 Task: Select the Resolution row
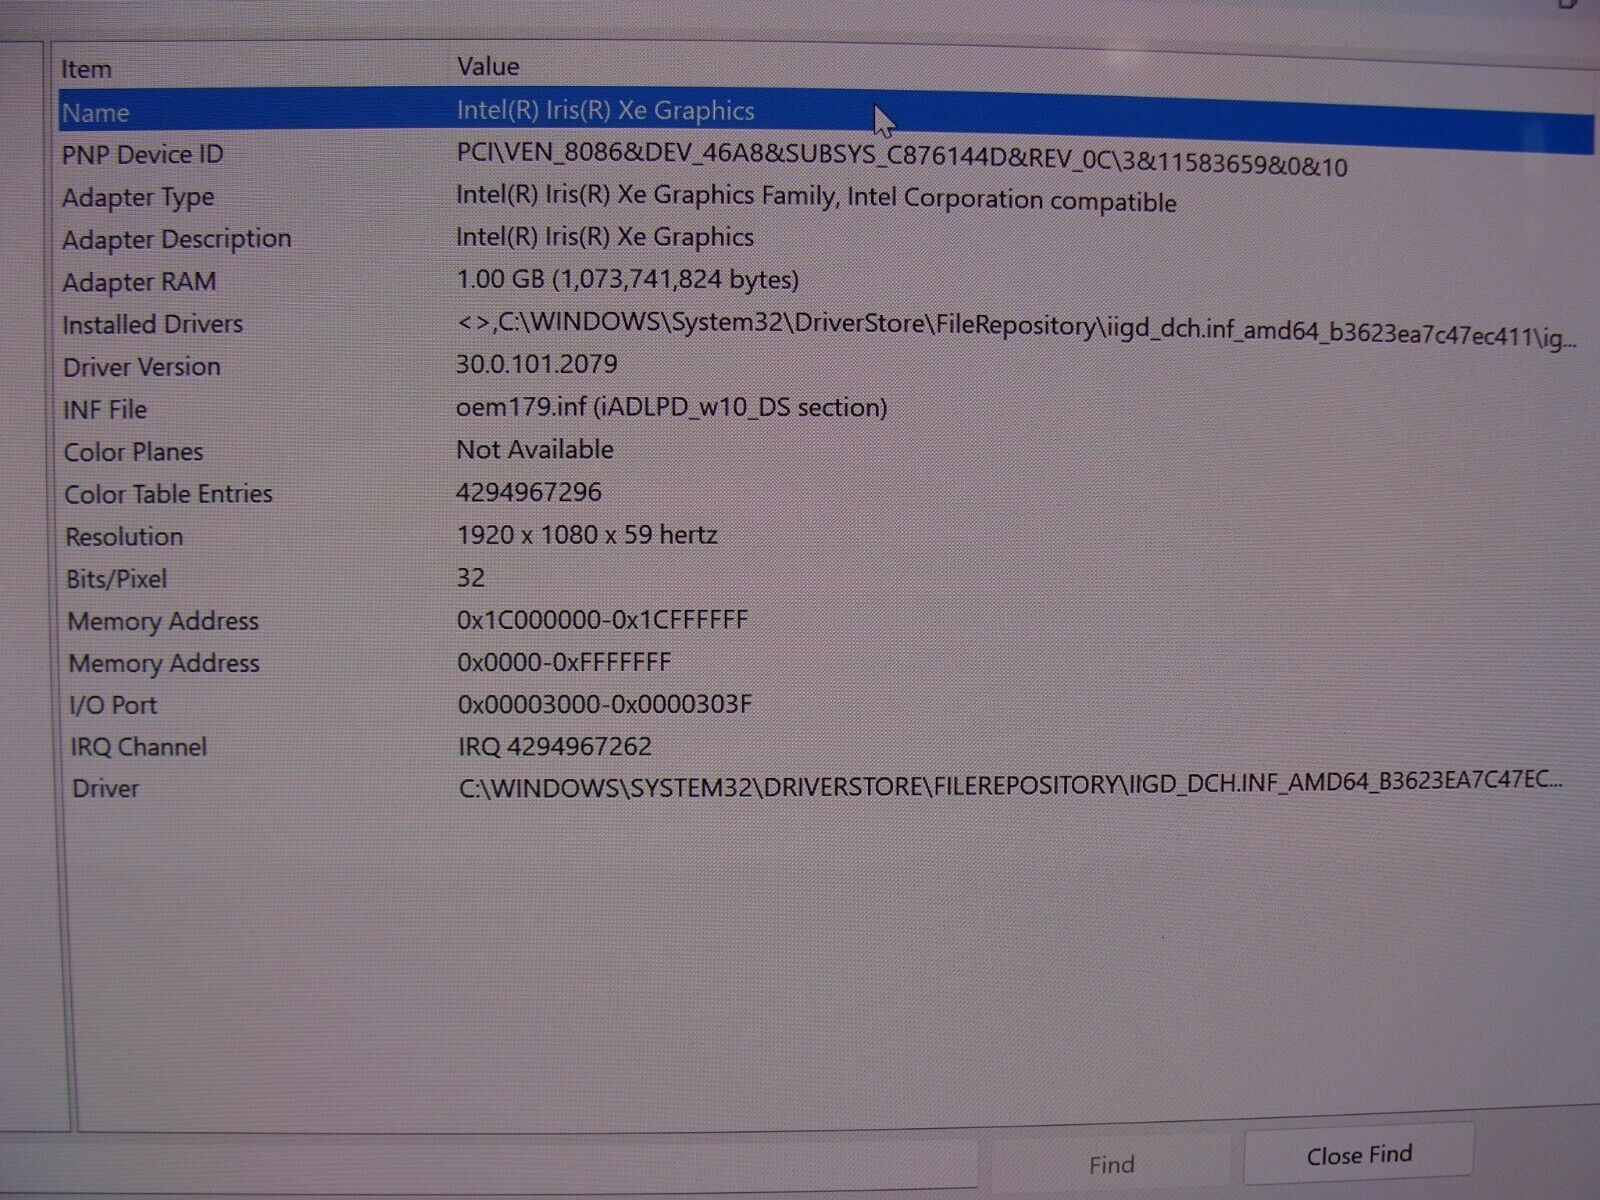coord(825,536)
